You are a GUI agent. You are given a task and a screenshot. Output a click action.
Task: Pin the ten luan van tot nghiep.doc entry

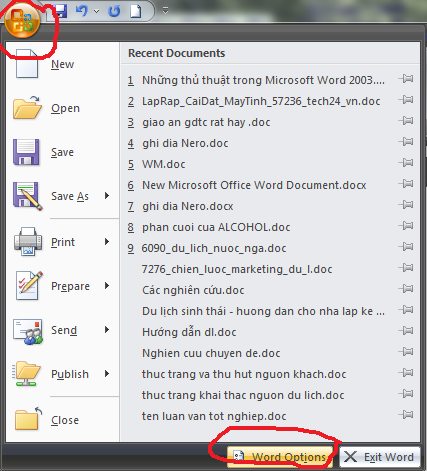[406, 415]
